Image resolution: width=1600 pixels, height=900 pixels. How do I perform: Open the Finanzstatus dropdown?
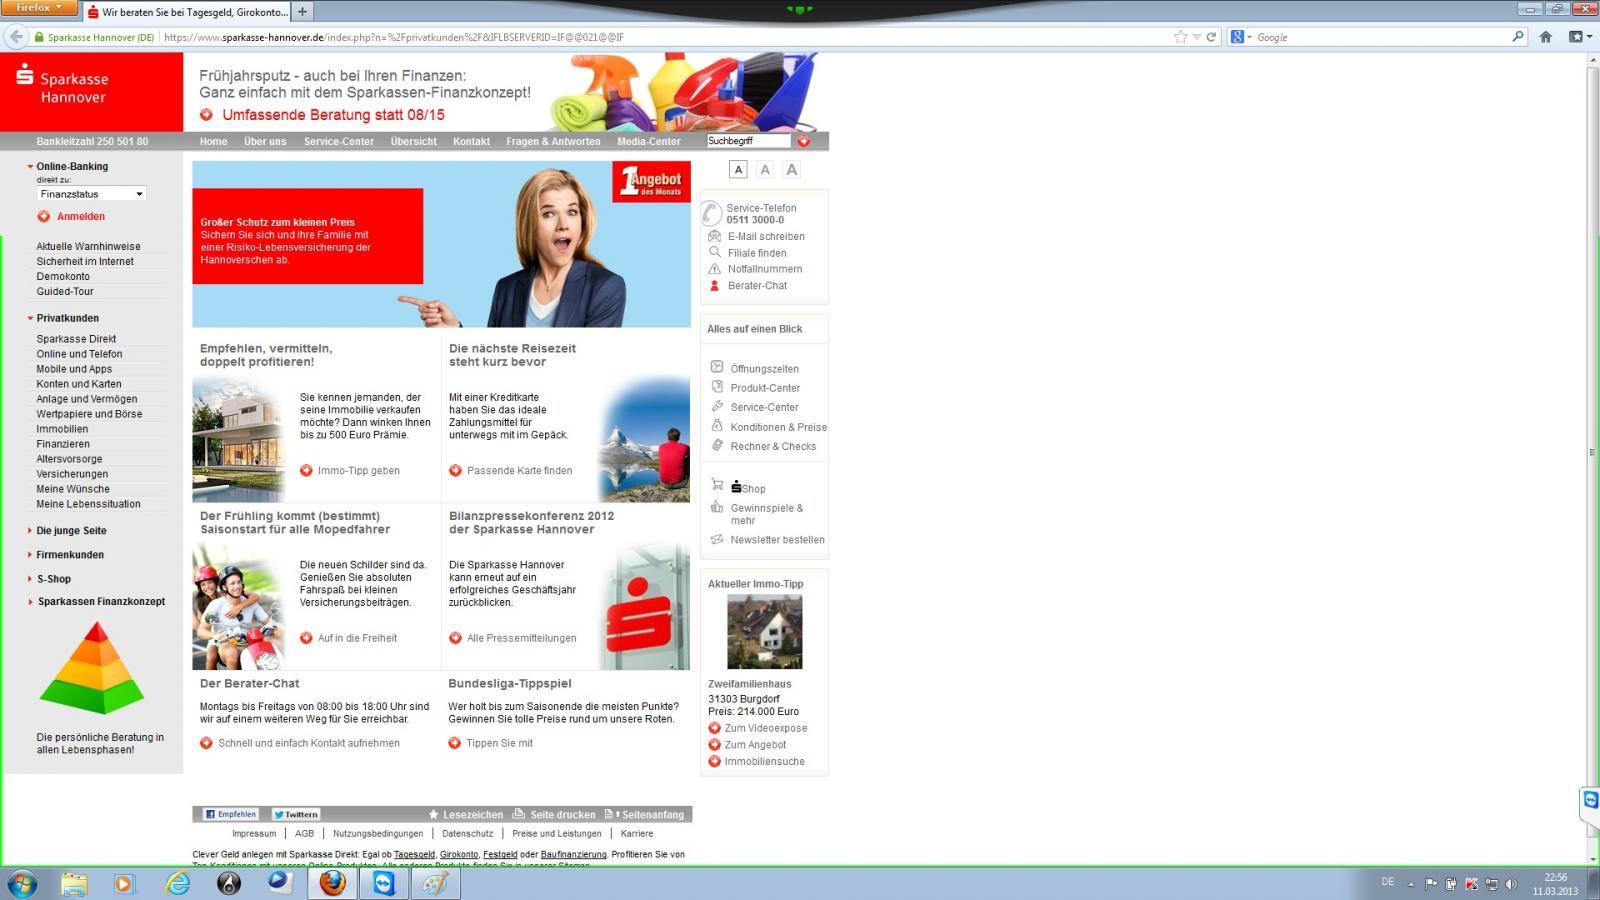tap(91, 194)
